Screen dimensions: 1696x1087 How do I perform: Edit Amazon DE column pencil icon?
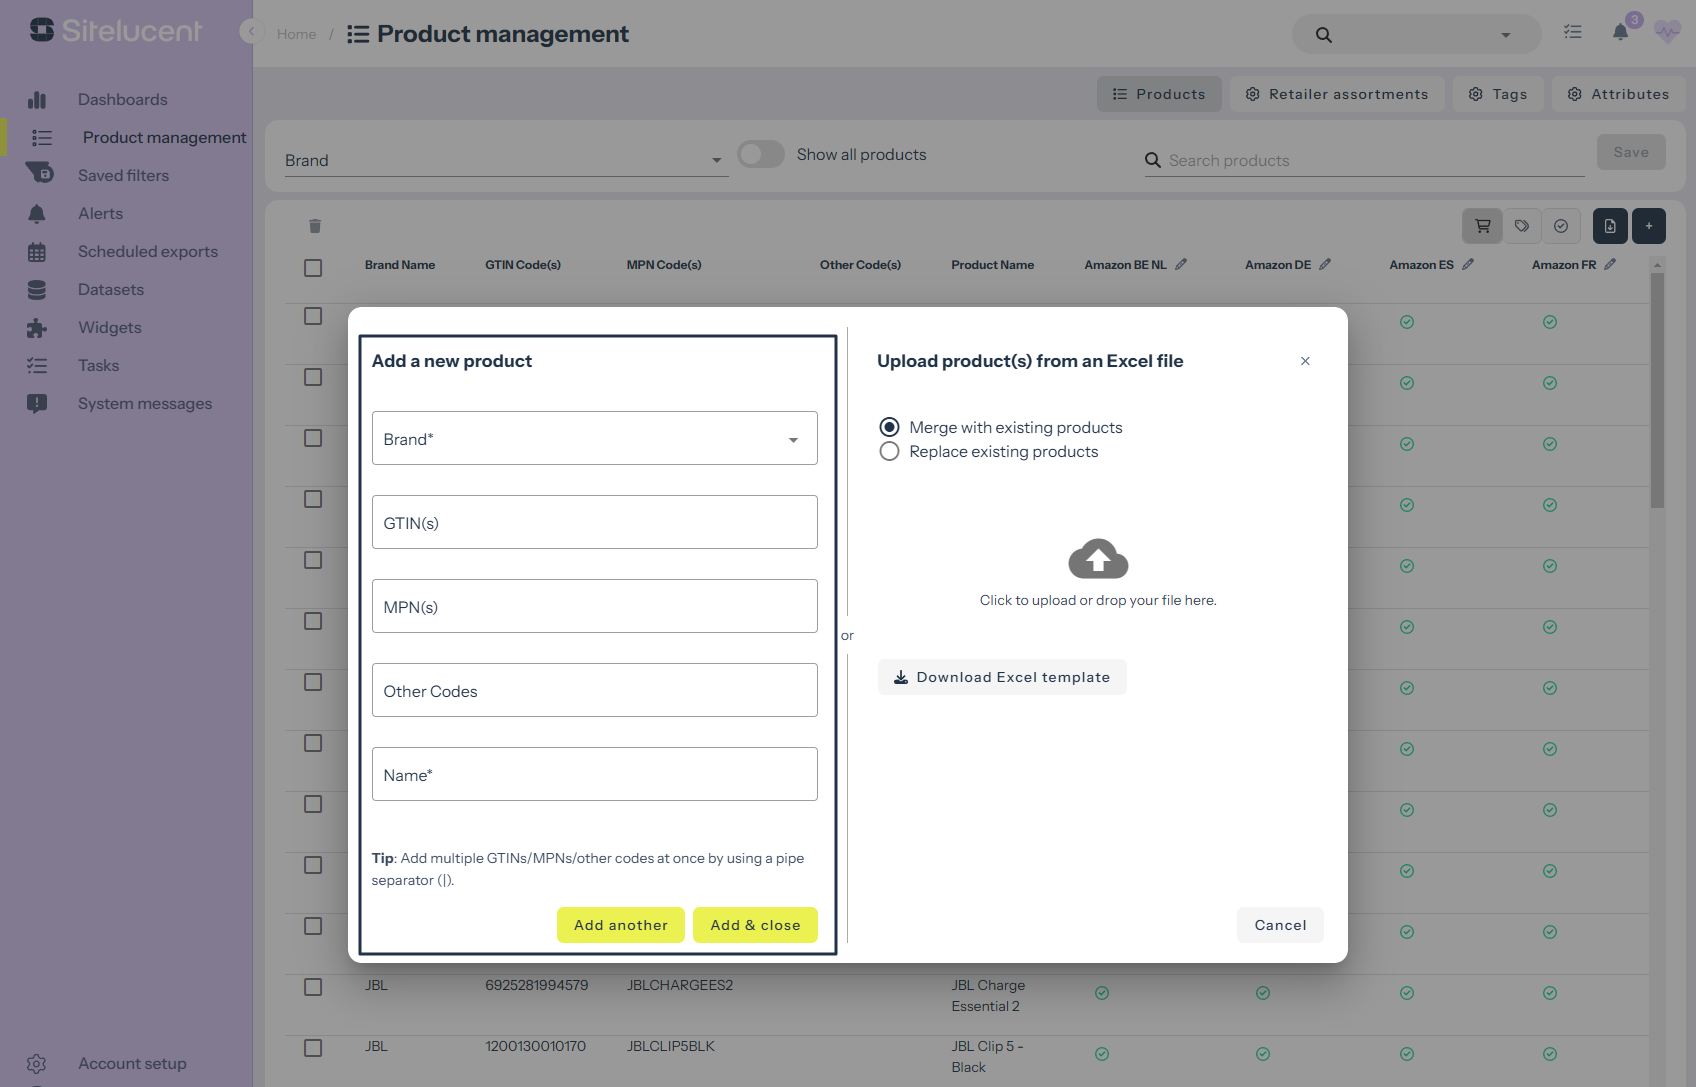click(1325, 265)
